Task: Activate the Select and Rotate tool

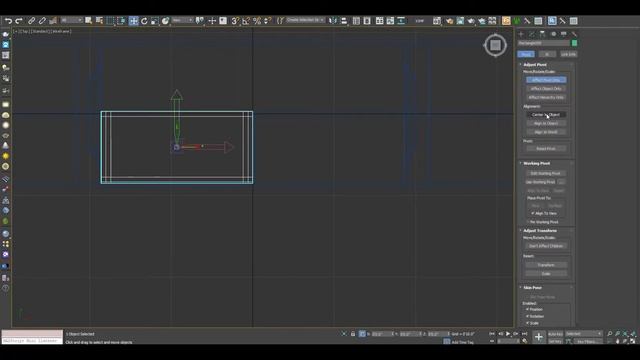Action: click(x=144, y=21)
